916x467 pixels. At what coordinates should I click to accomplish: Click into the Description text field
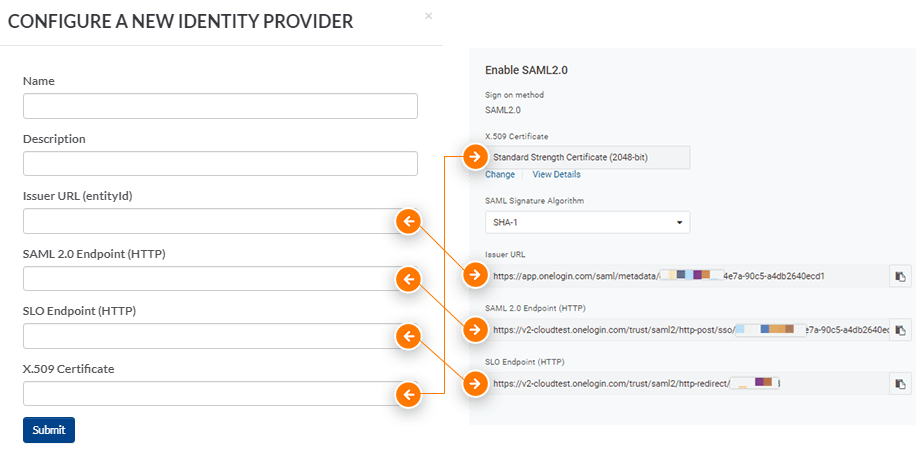[x=220, y=164]
